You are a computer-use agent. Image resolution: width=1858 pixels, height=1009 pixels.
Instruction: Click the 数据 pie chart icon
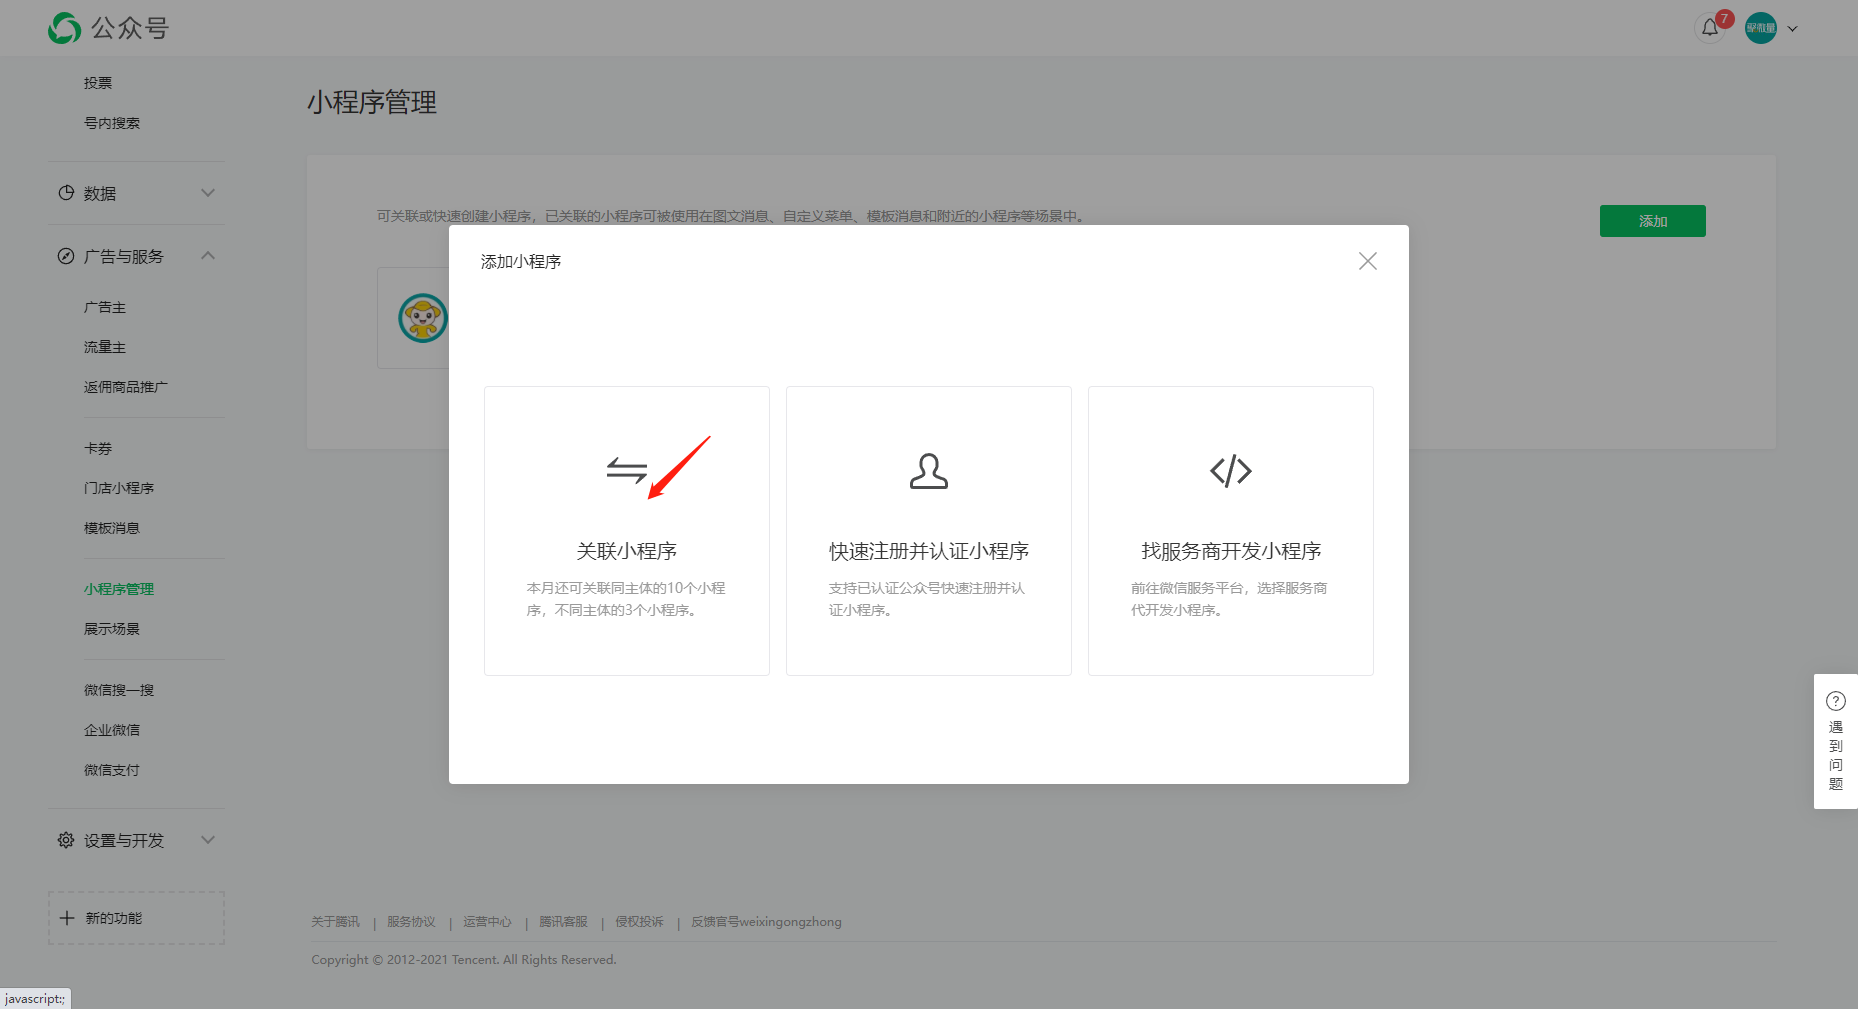click(x=66, y=193)
